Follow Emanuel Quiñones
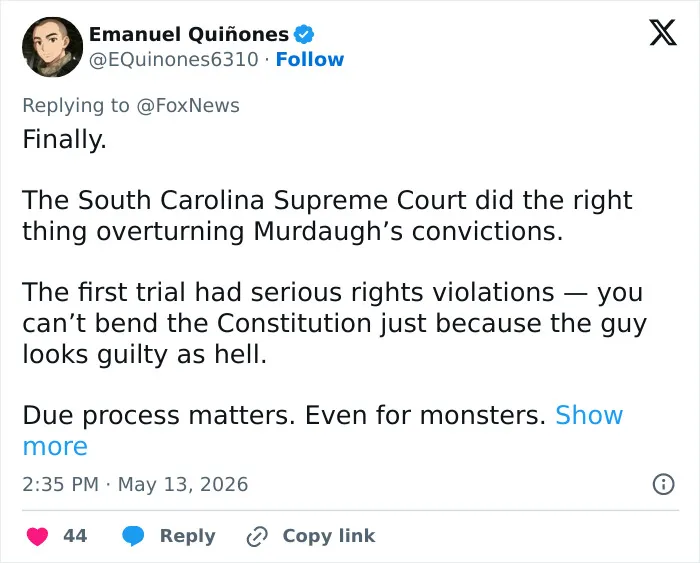This screenshot has width=700, height=563. [x=310, y=59]
